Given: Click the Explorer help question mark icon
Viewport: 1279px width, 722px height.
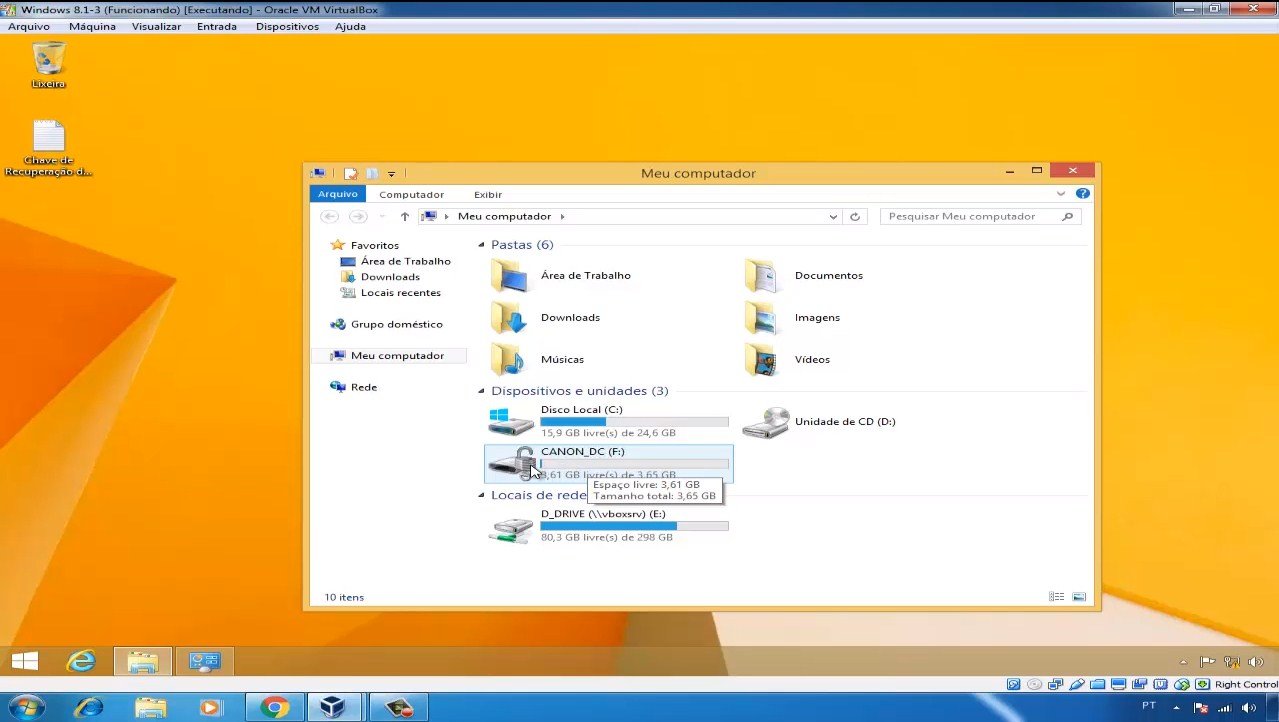Looking at the screenshot, I should pyautogui.click(x=1082, y=194).
